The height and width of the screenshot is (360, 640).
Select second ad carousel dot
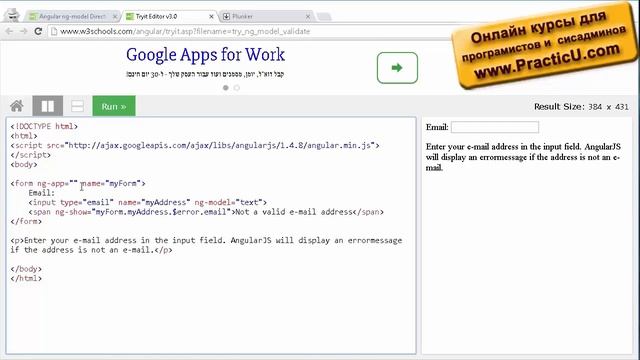tap(237, 88)
